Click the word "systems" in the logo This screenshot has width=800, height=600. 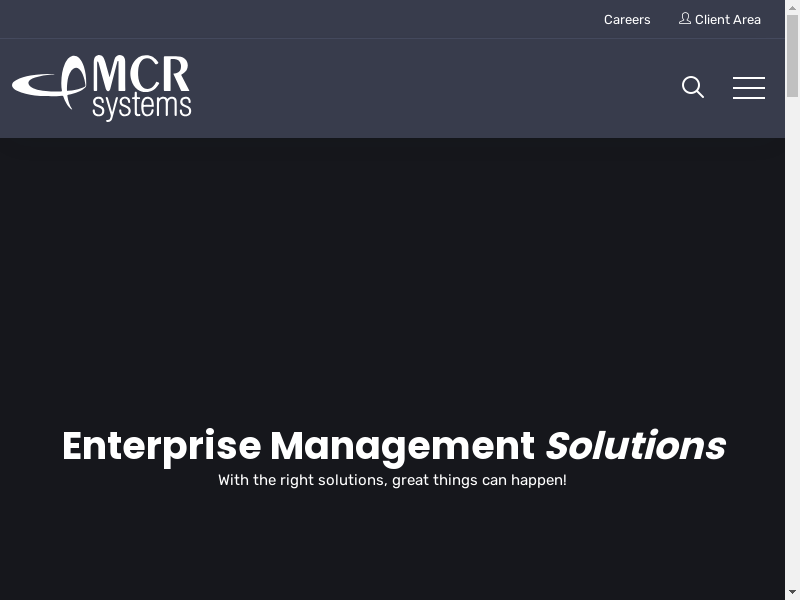click(141, 107)
